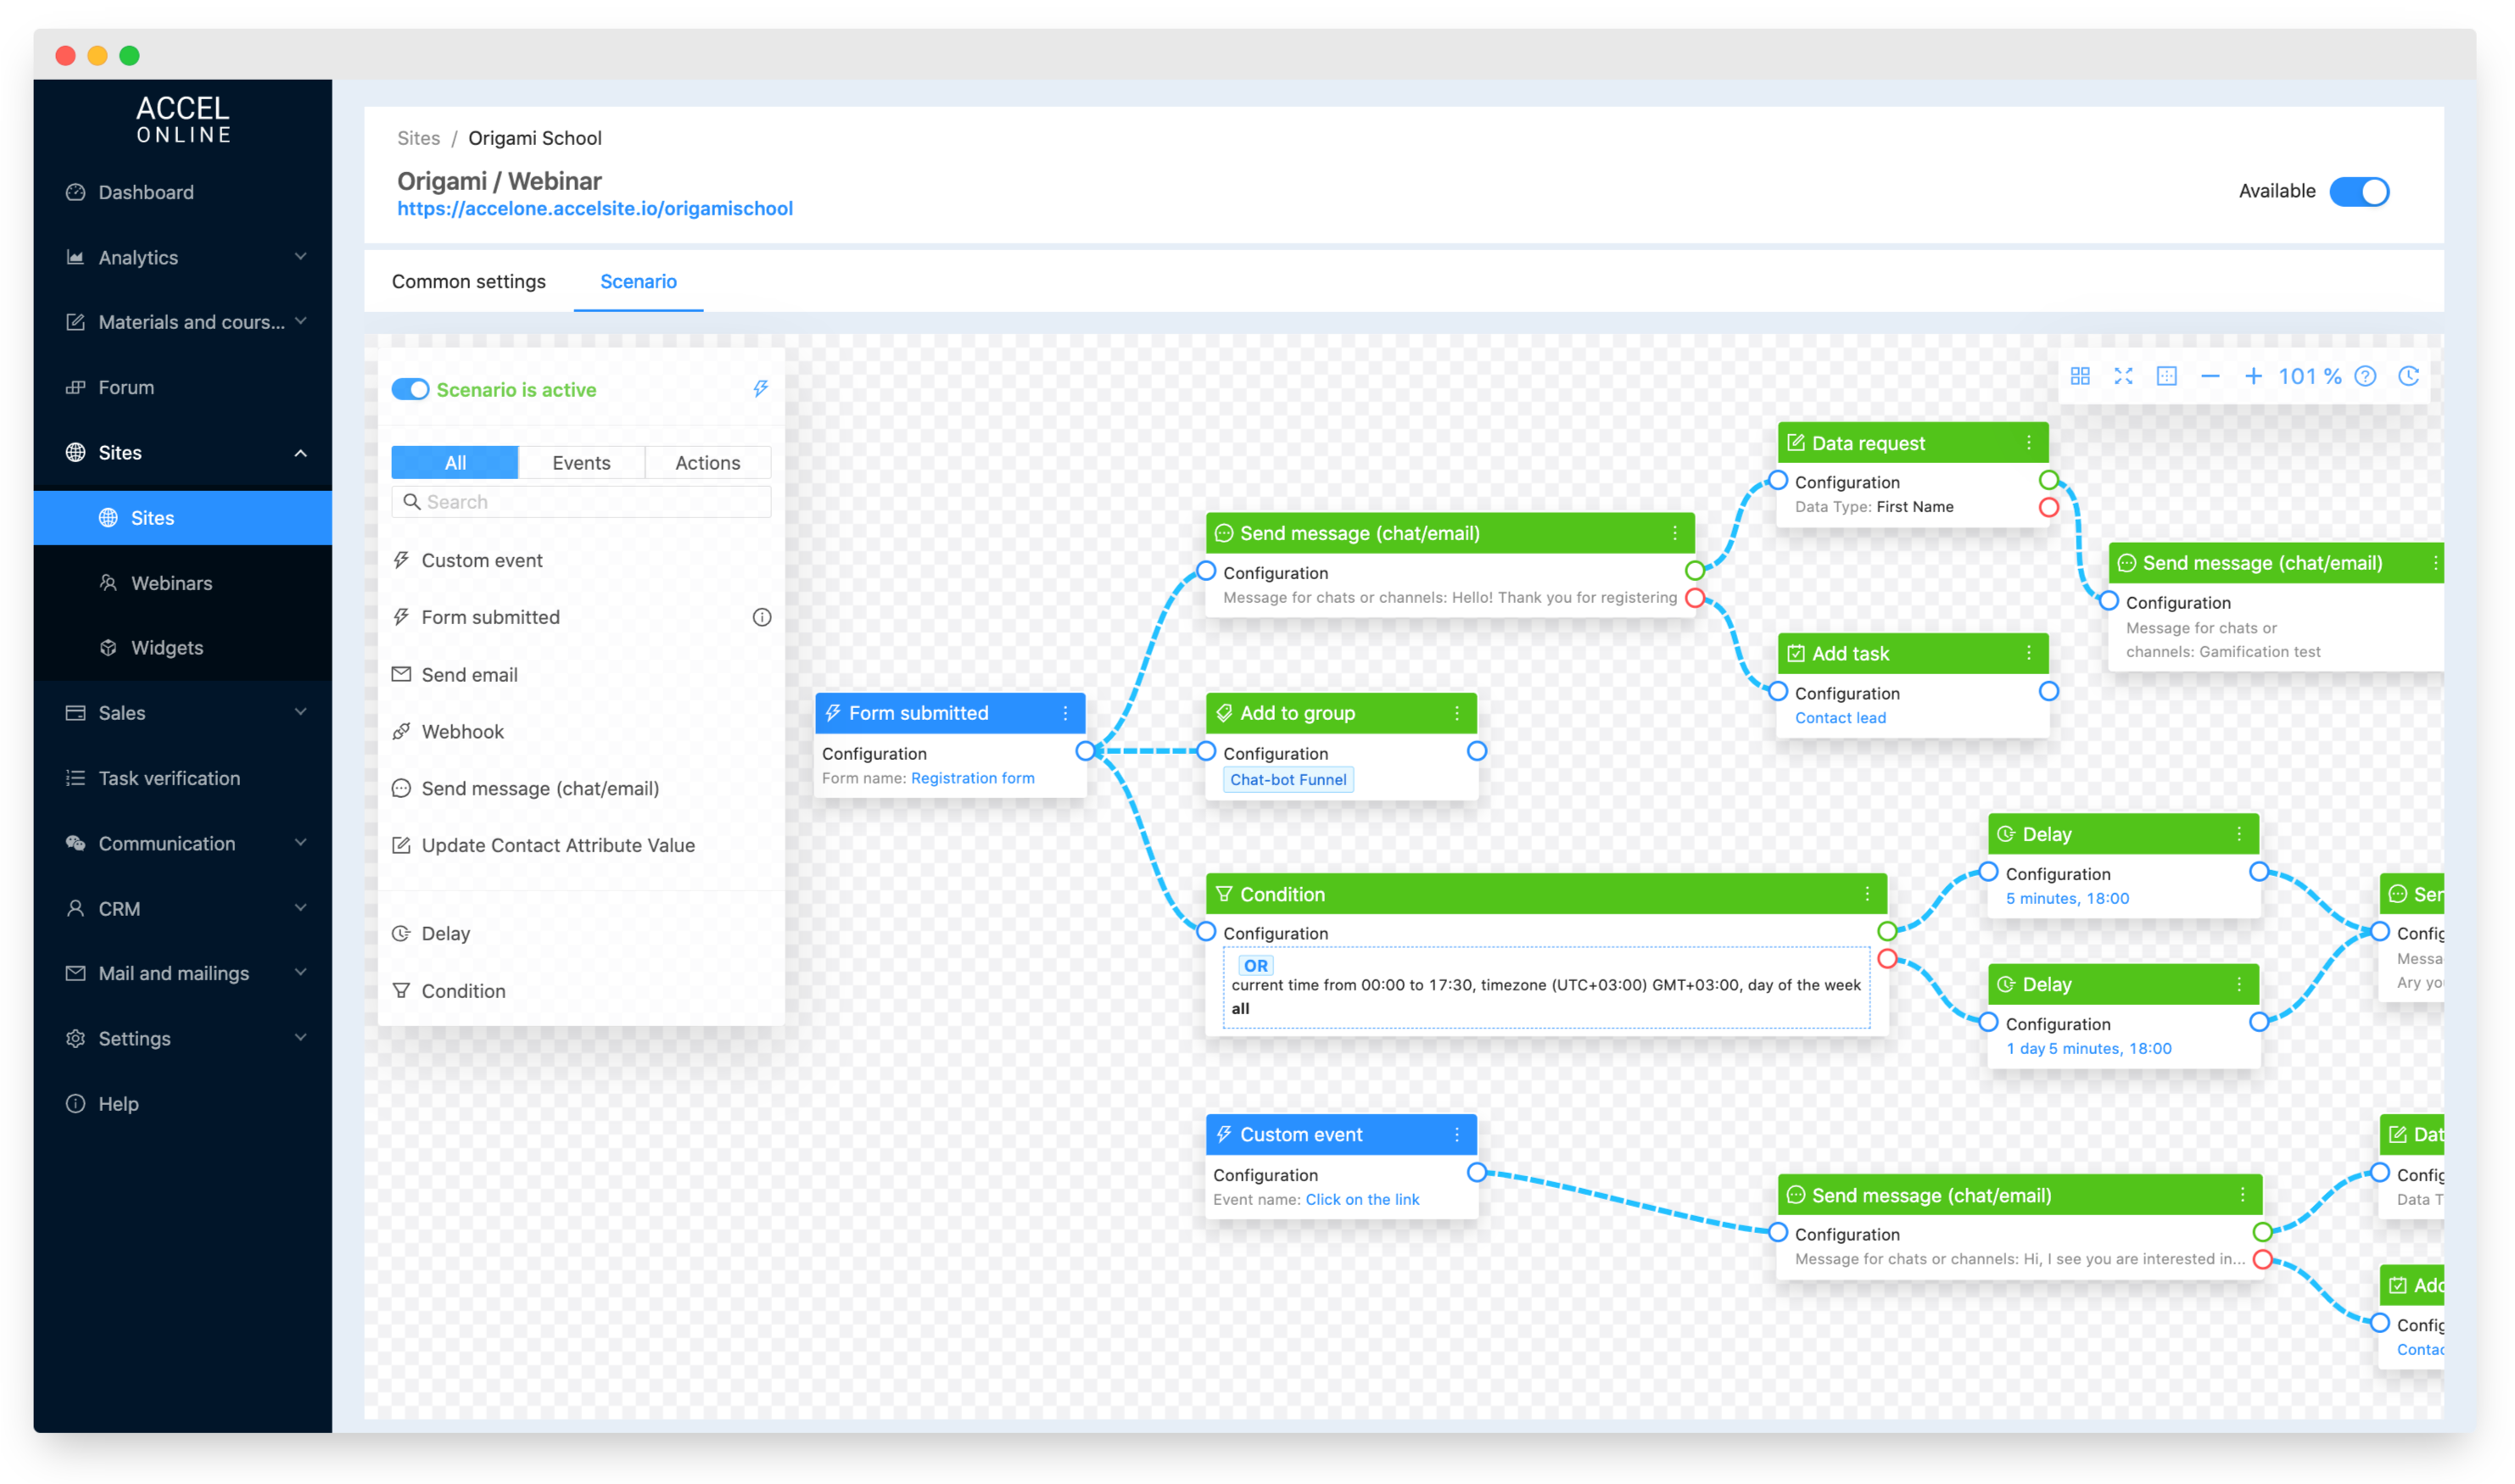
Task: Click the OR badge in Condition node
Action: (1256, 966)
